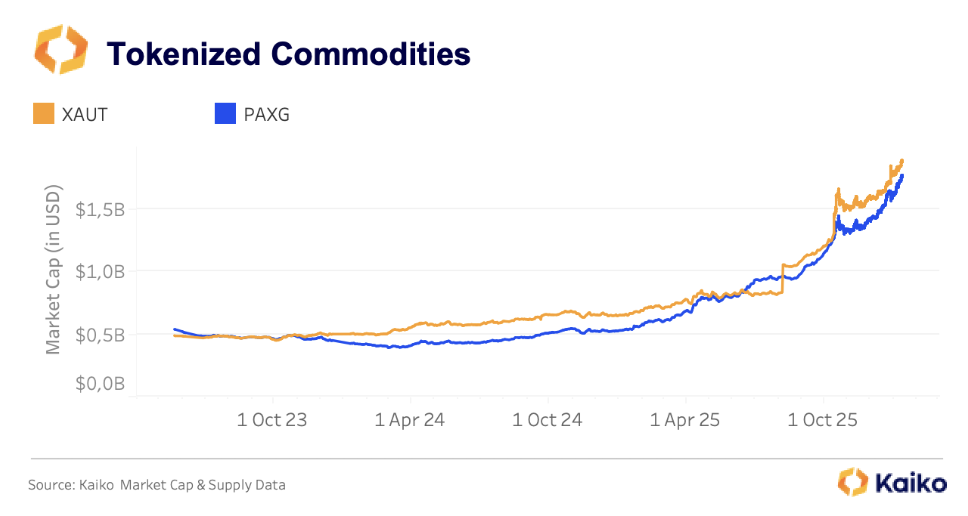968x516 pixels.
Task: Toggle the PAXG series legend label
Action: pos(266,114)
